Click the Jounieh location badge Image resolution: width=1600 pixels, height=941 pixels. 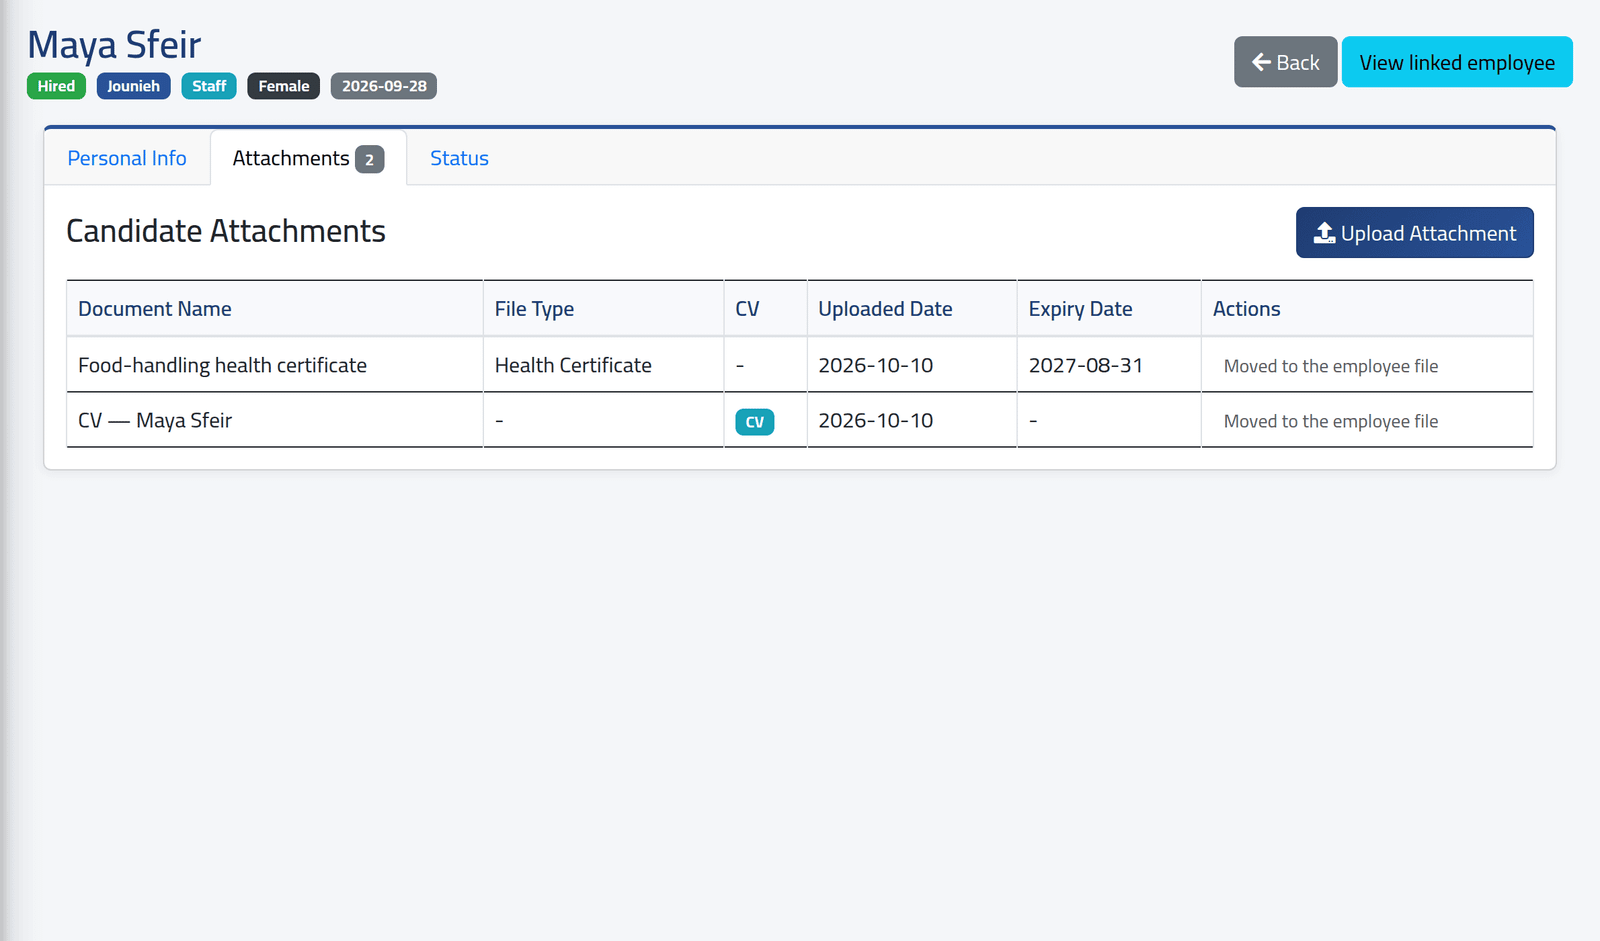pos(133,86)
